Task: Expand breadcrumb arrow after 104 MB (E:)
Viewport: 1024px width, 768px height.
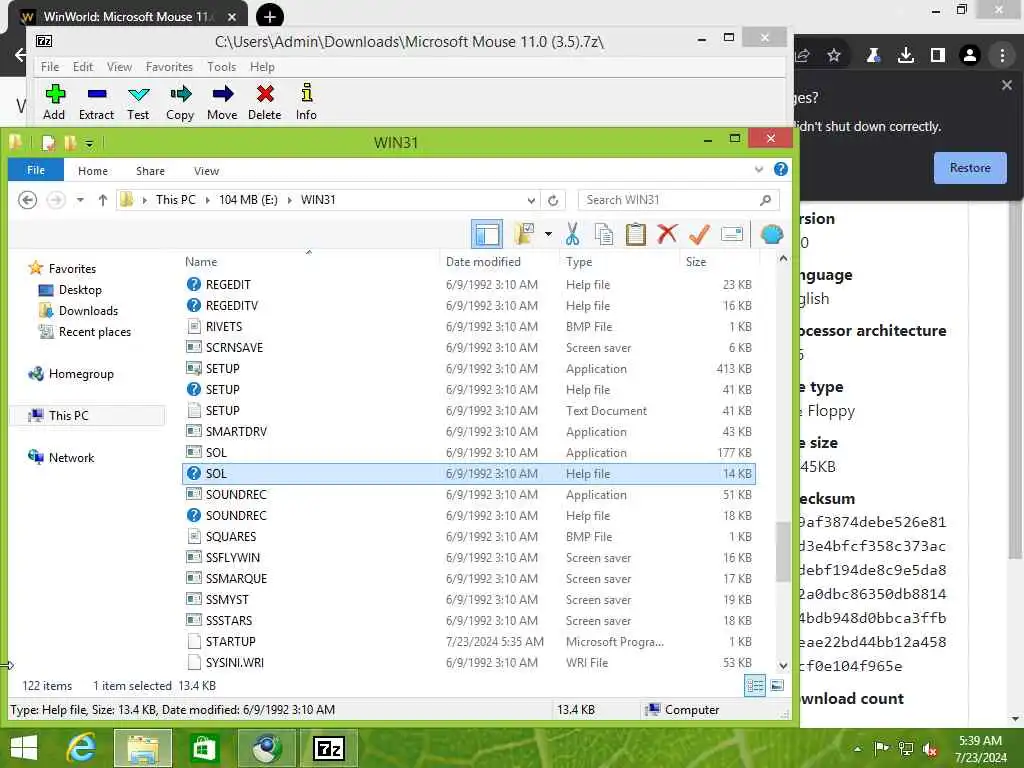Action: 289,200
